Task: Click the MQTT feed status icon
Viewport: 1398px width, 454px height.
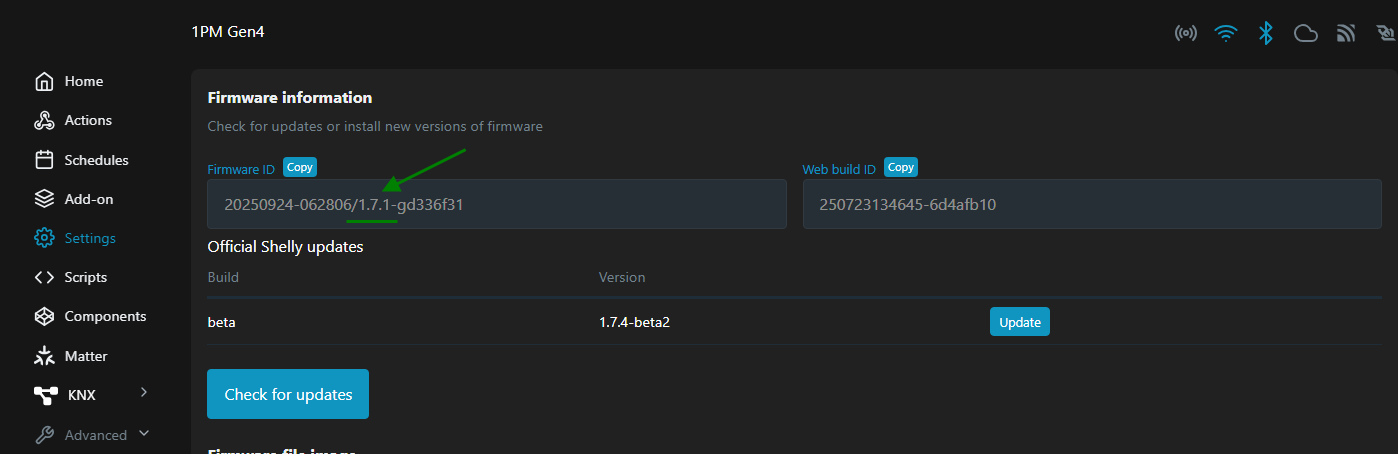Action: click(x=1345, y=34)
